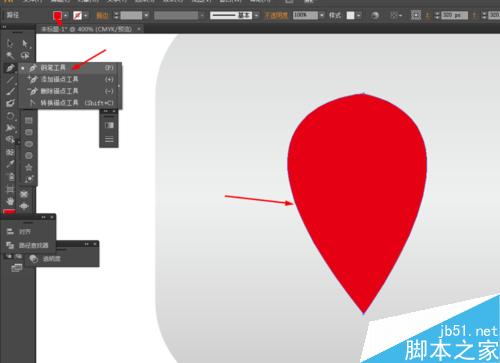Viewport: 500px width, 363px height.
Task: Expand the Align/Pathfinder panel group
Action: tap(43, 217)
